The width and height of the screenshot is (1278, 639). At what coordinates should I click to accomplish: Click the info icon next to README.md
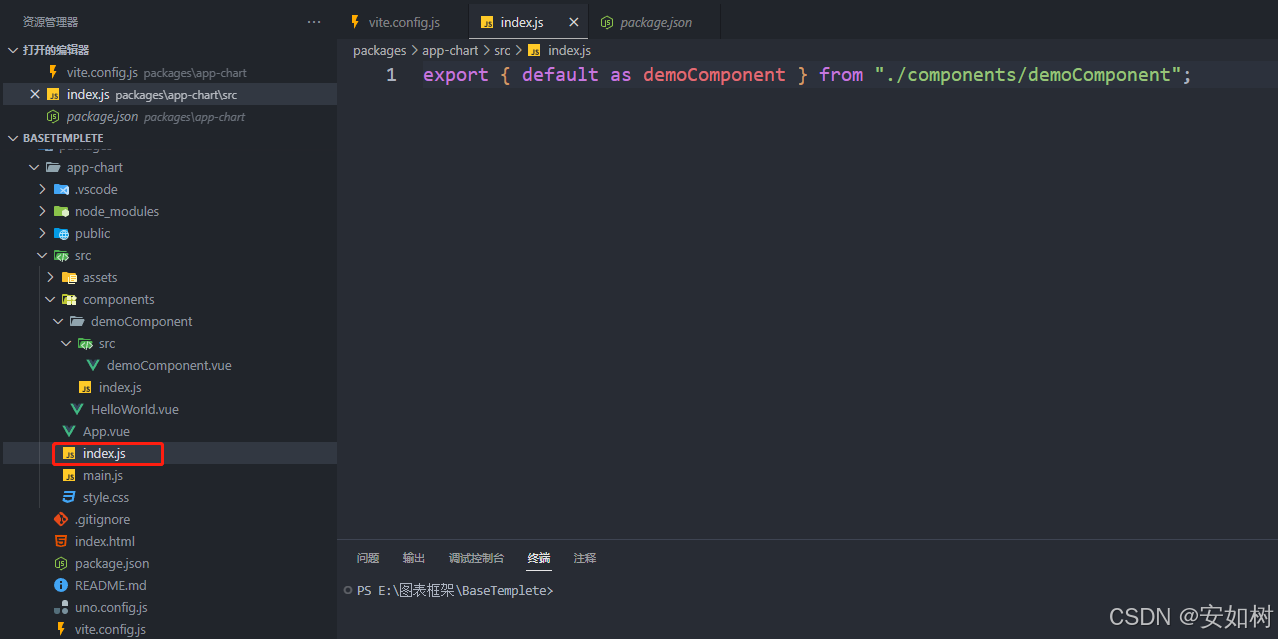[x=59, y=585]
